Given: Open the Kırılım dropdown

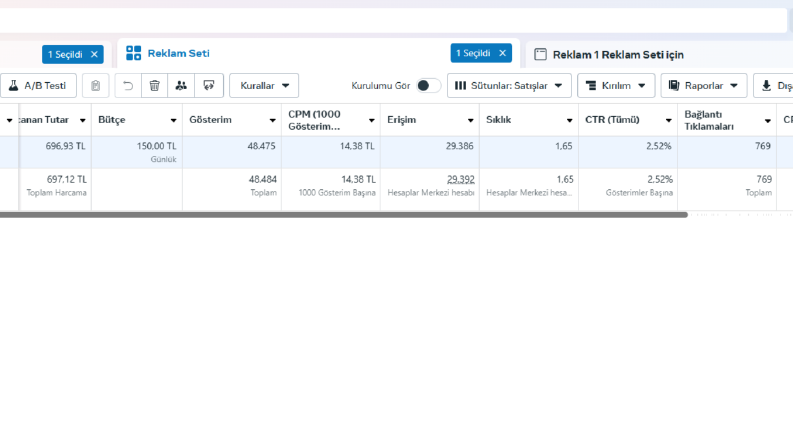Looking at the screenshot, I should [616, 85].
